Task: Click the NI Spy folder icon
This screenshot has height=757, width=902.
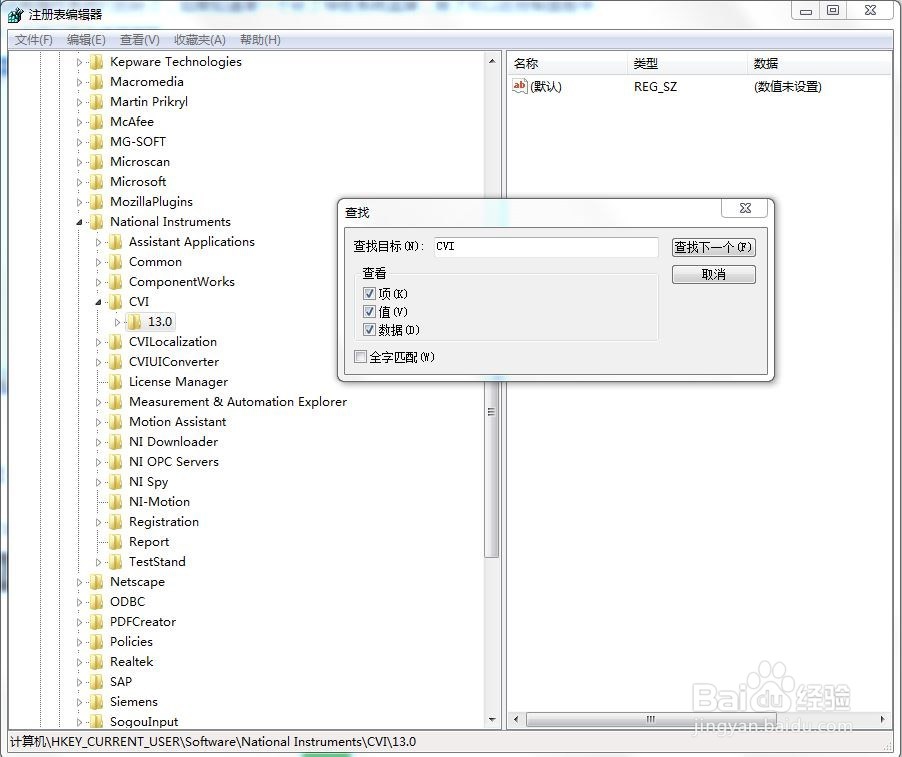Action: click(x=116, y=482)
